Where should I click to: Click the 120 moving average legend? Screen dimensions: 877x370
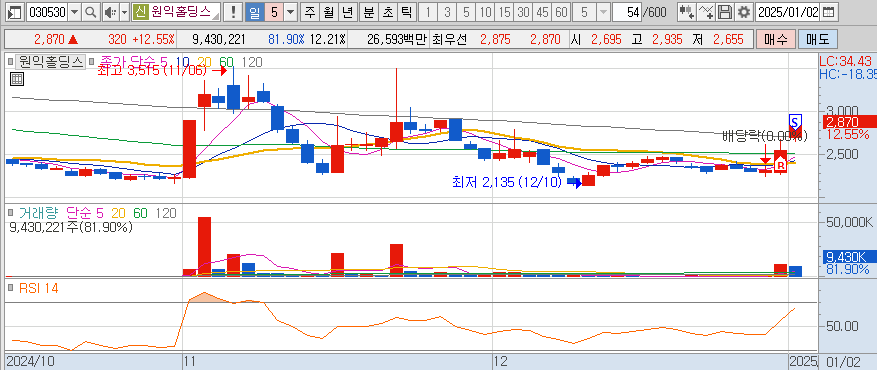click(252, 62)
